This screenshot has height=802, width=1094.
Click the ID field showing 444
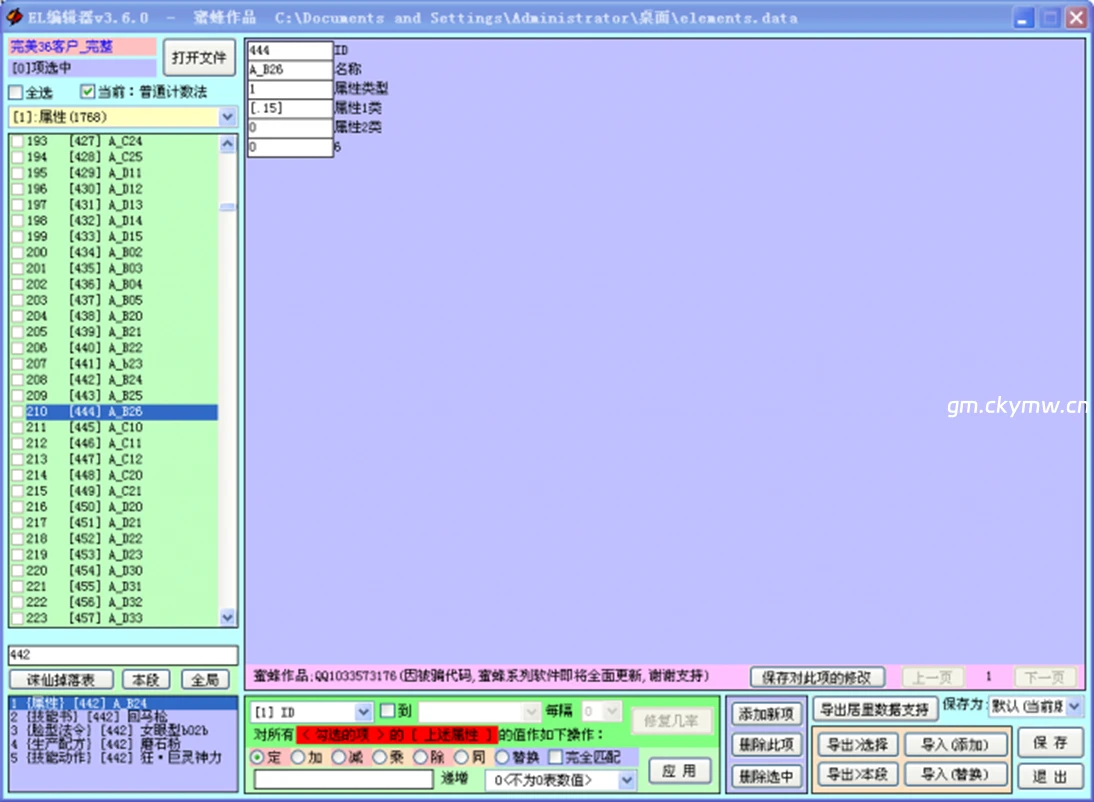(x=290, y=50)
